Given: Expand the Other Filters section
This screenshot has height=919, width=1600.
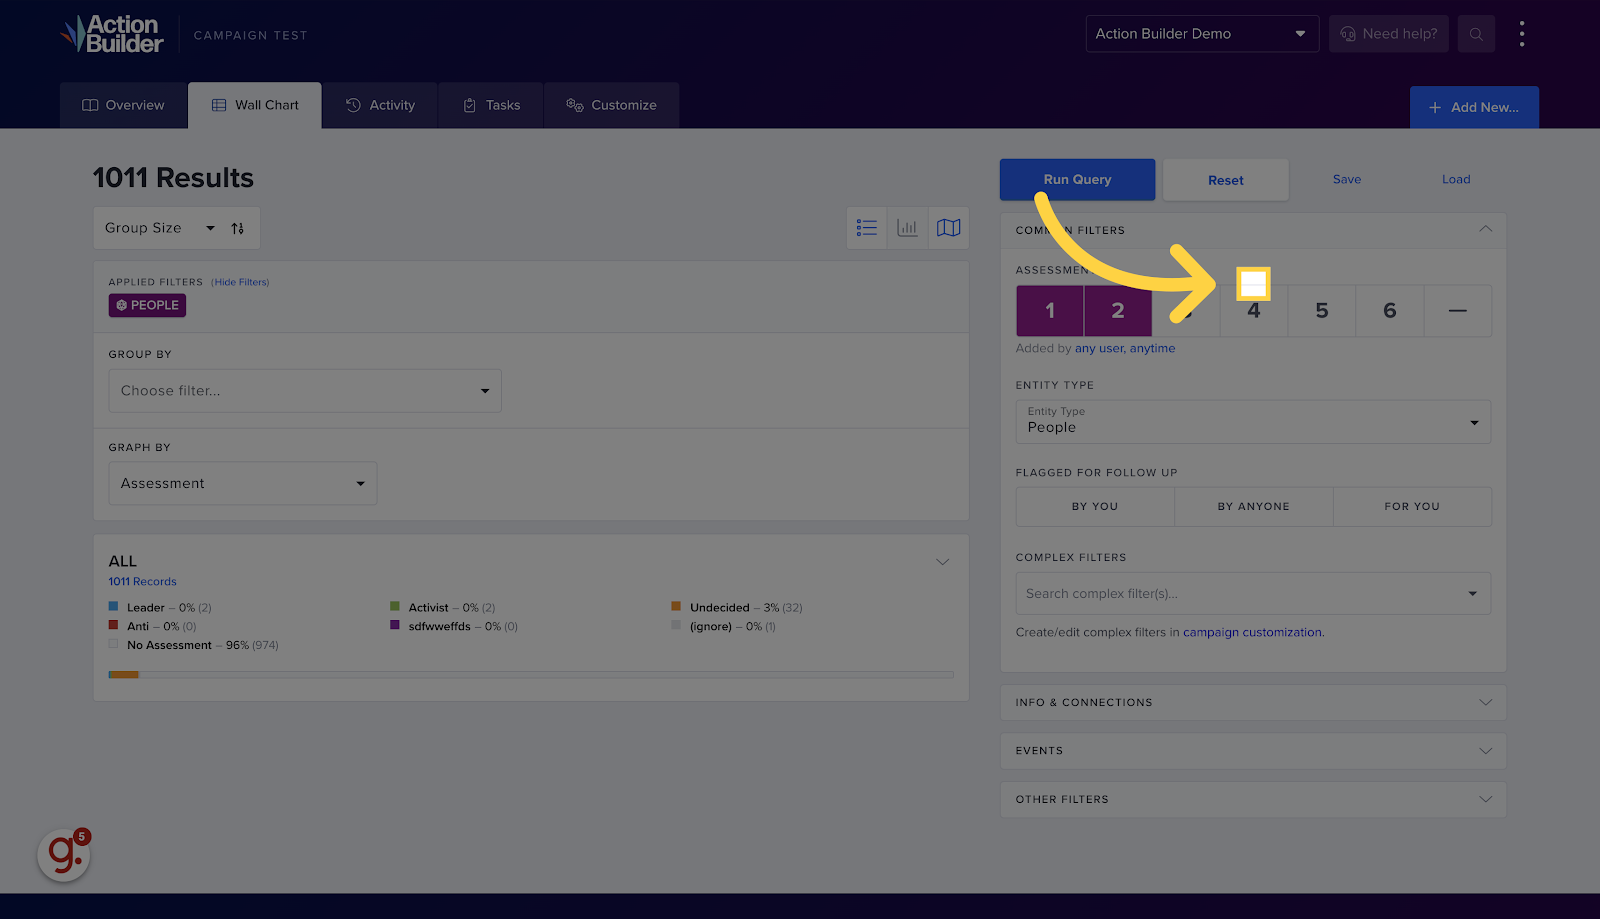Looking at the screenshot, I should 1252,799.
